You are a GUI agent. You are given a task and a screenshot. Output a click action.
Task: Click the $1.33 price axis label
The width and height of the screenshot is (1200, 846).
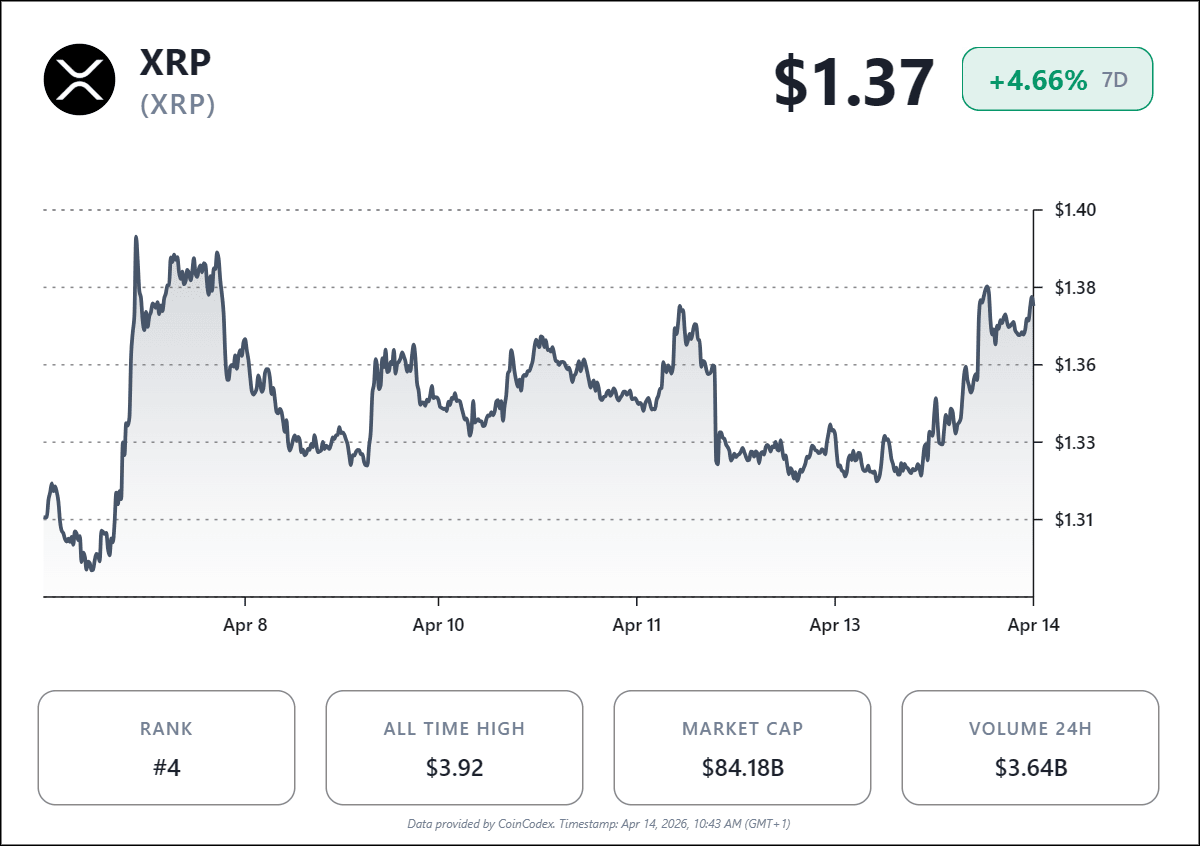pyautogui.click(x=1075, y=442)
